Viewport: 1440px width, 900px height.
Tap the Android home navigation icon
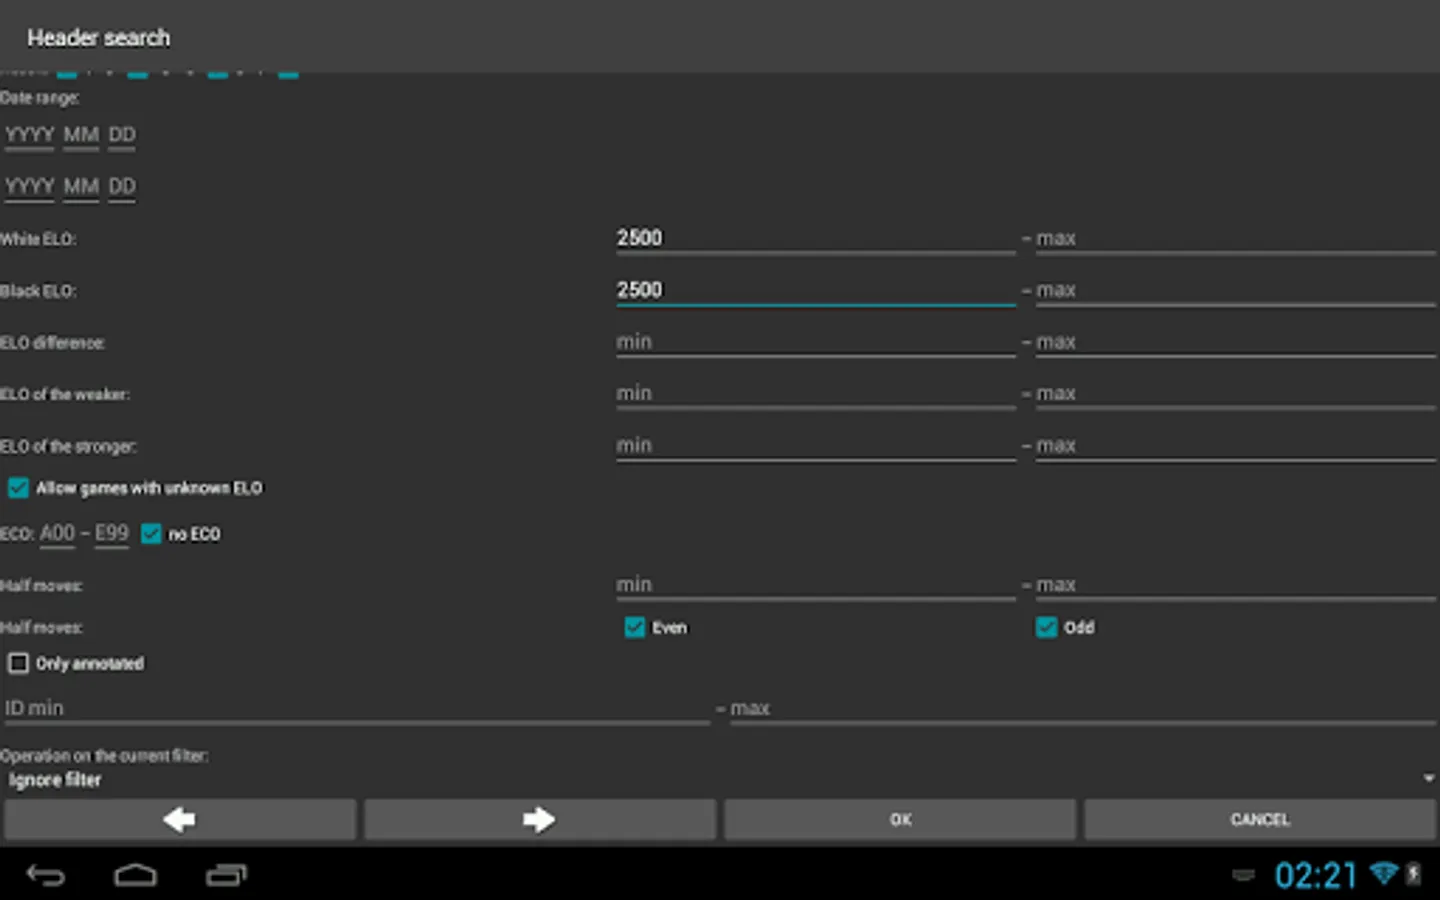coord(135,876)
